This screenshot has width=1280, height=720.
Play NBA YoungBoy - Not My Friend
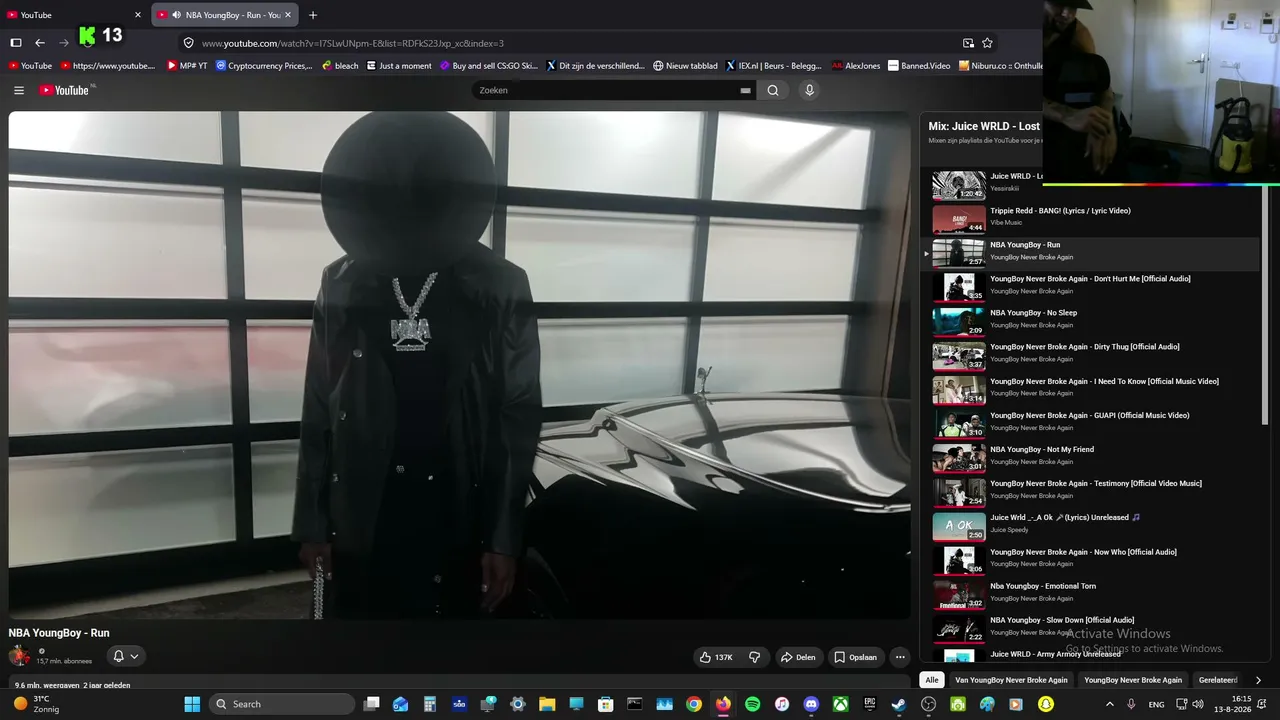(1042, 450)
